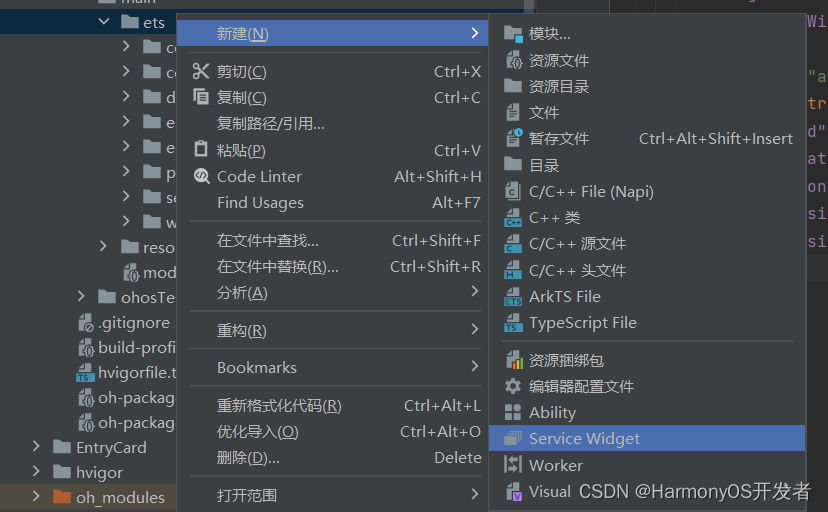The width and height of the screenshot is (828, 512).
Task: Click the Code Linter magnifier icon
Action: pyautogui.click(x=201, y=176)
